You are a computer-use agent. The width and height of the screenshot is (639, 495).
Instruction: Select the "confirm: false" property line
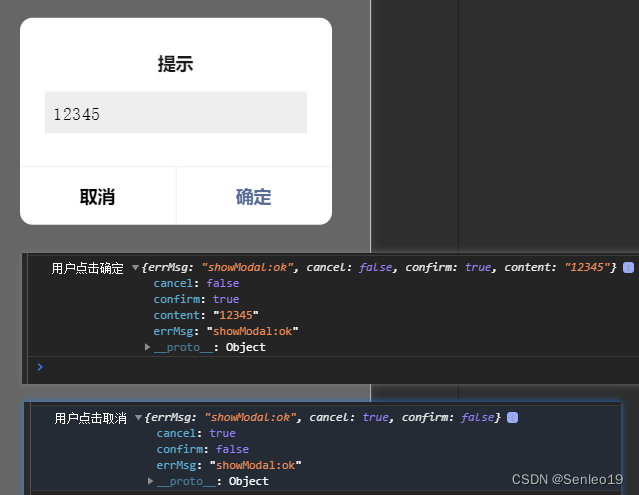(203, 449)
